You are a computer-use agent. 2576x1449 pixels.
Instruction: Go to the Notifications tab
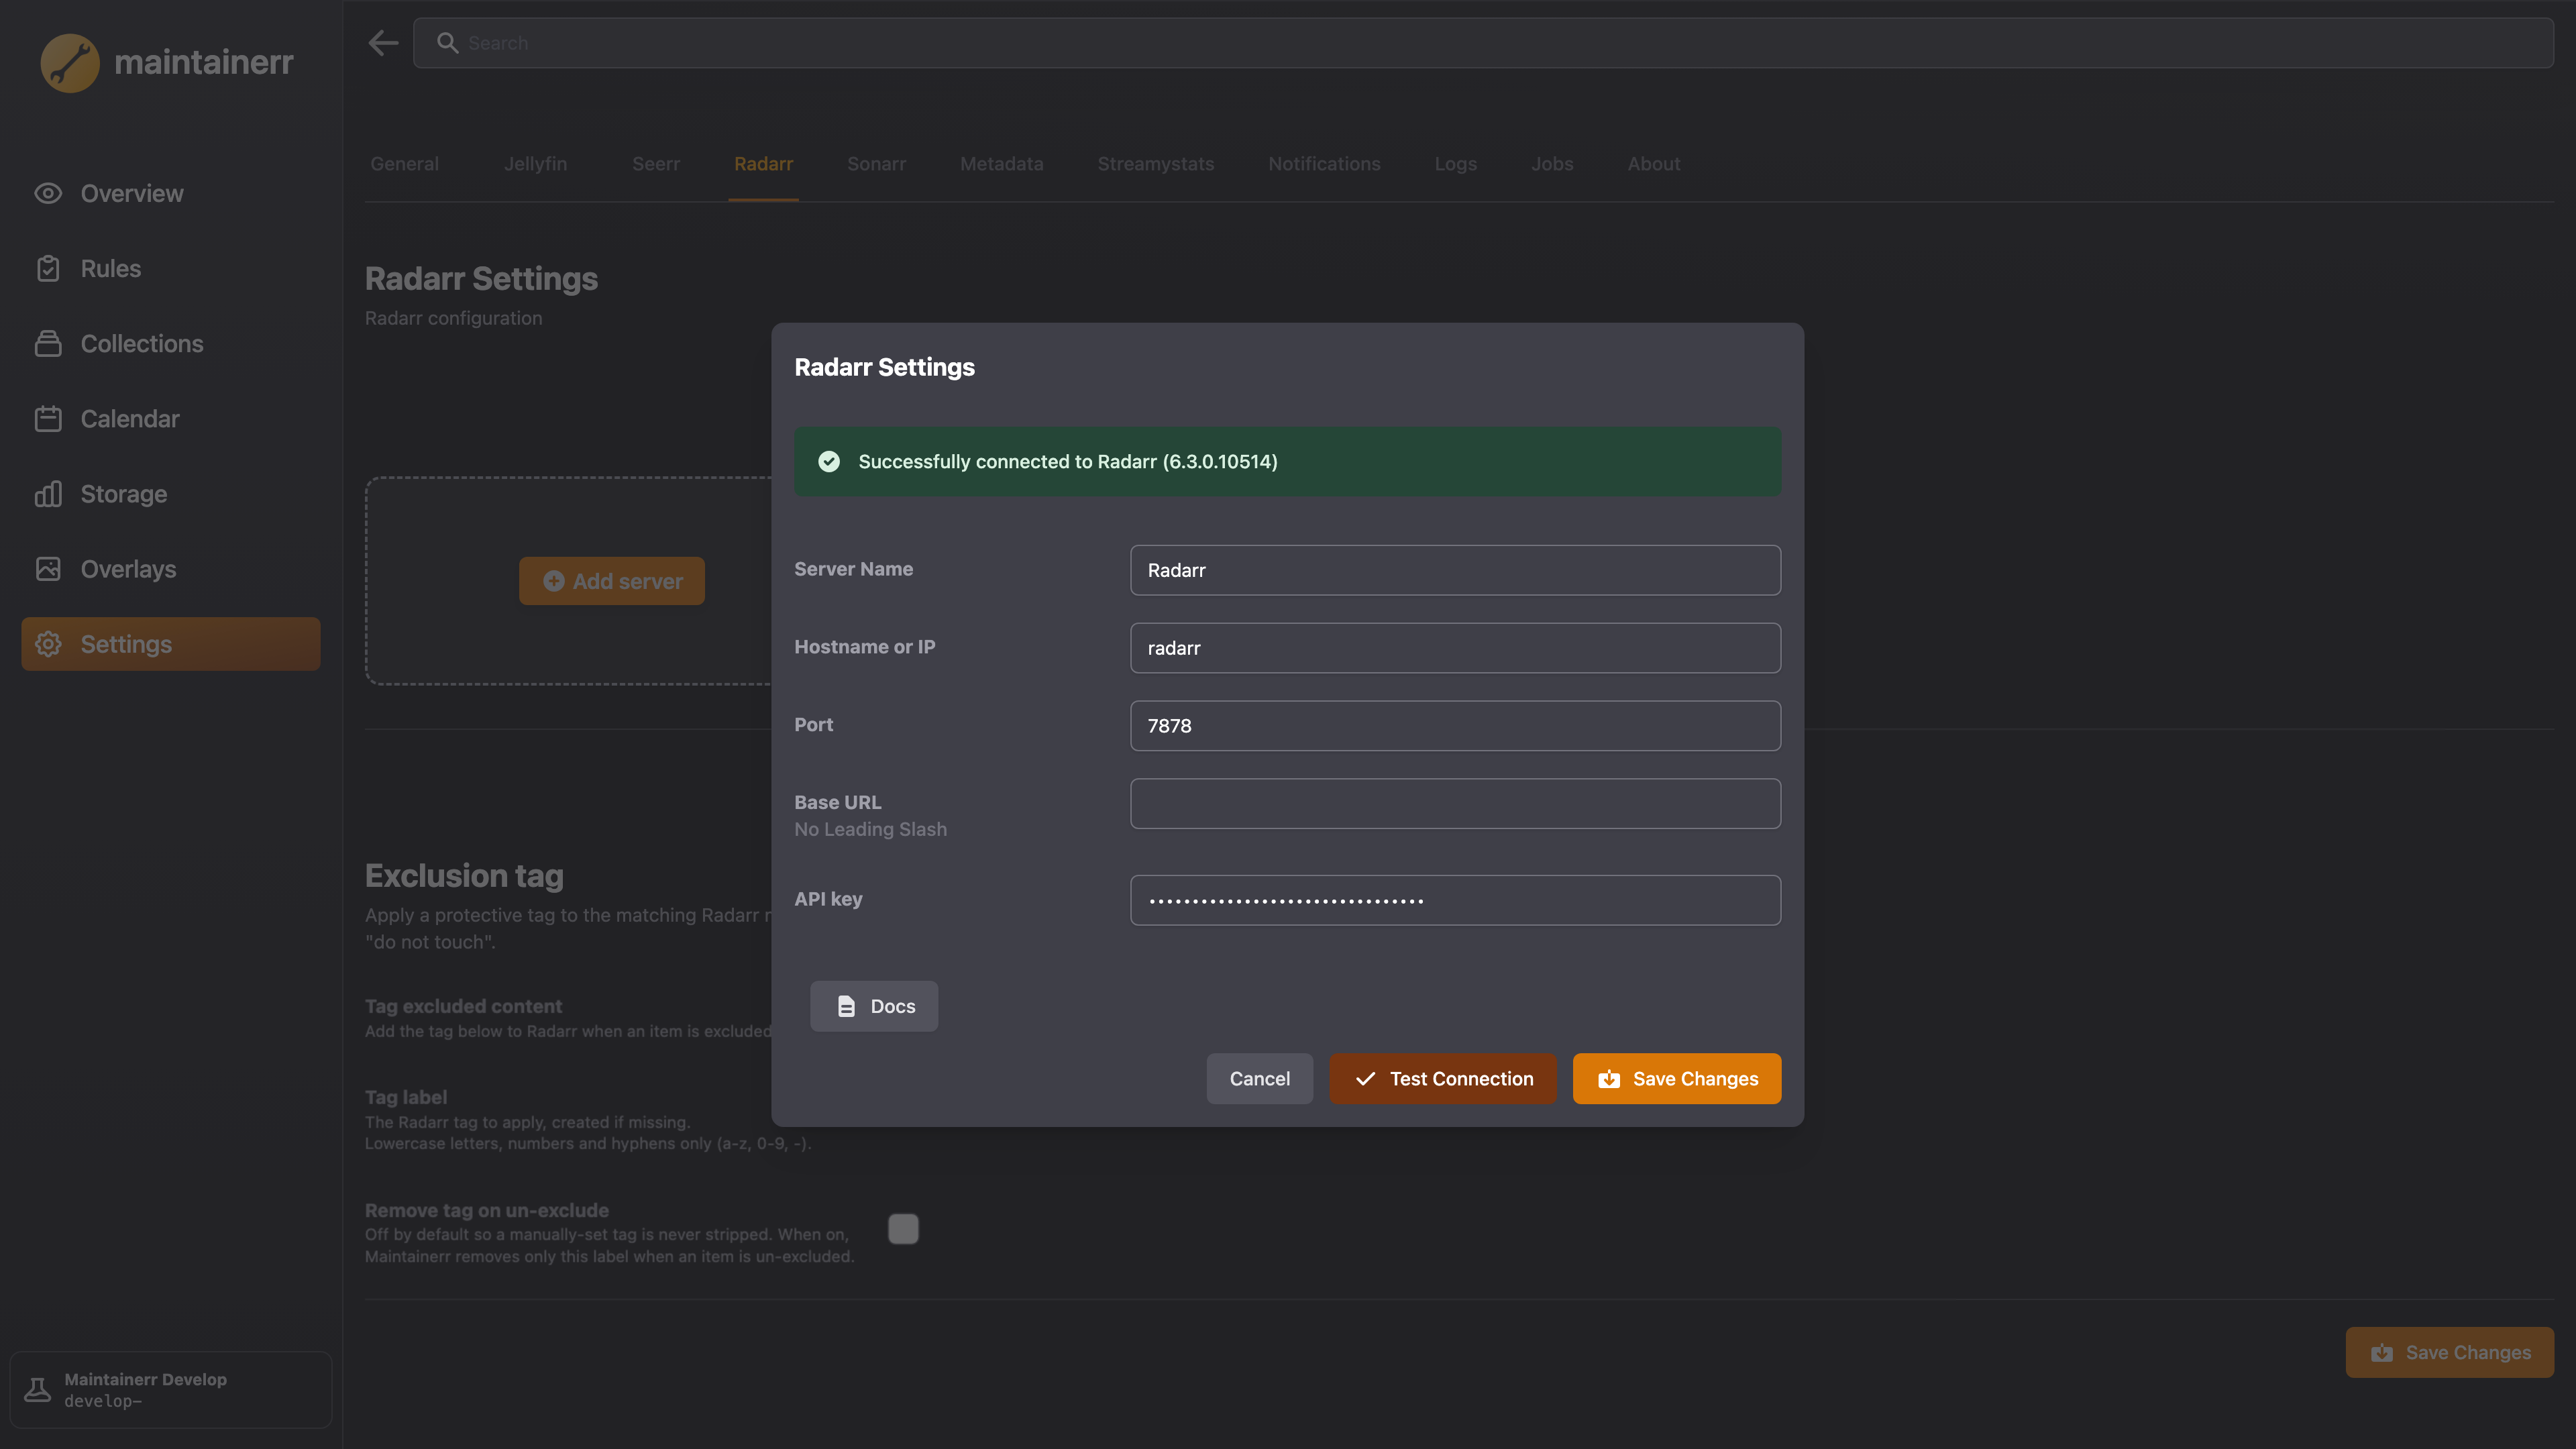[1324, 164]
